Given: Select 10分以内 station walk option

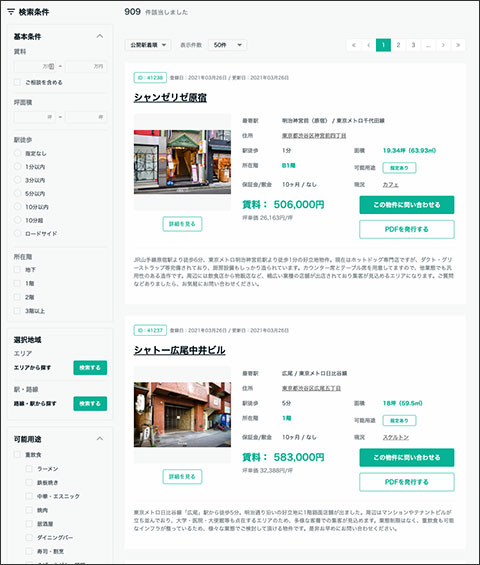Looking at the screenshot, I should click(17, 206).
